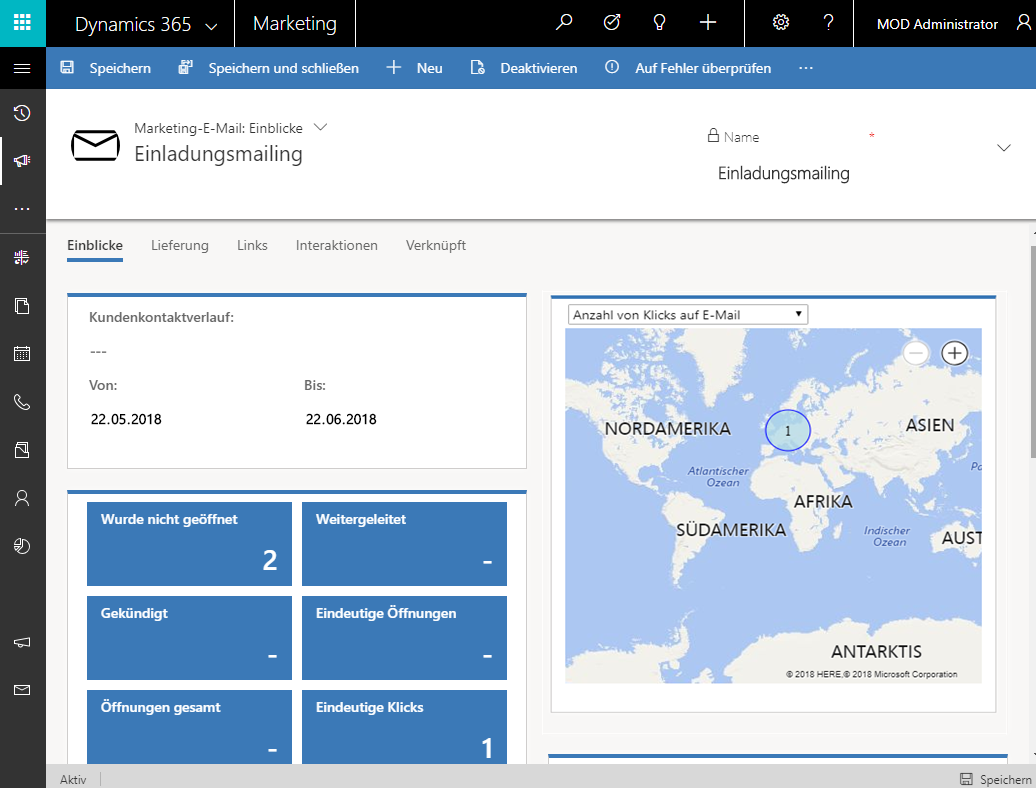Click the Wurde nicht geöffnet tile
This screenshot has width=1036, height=788.
(x=190, y=544)
